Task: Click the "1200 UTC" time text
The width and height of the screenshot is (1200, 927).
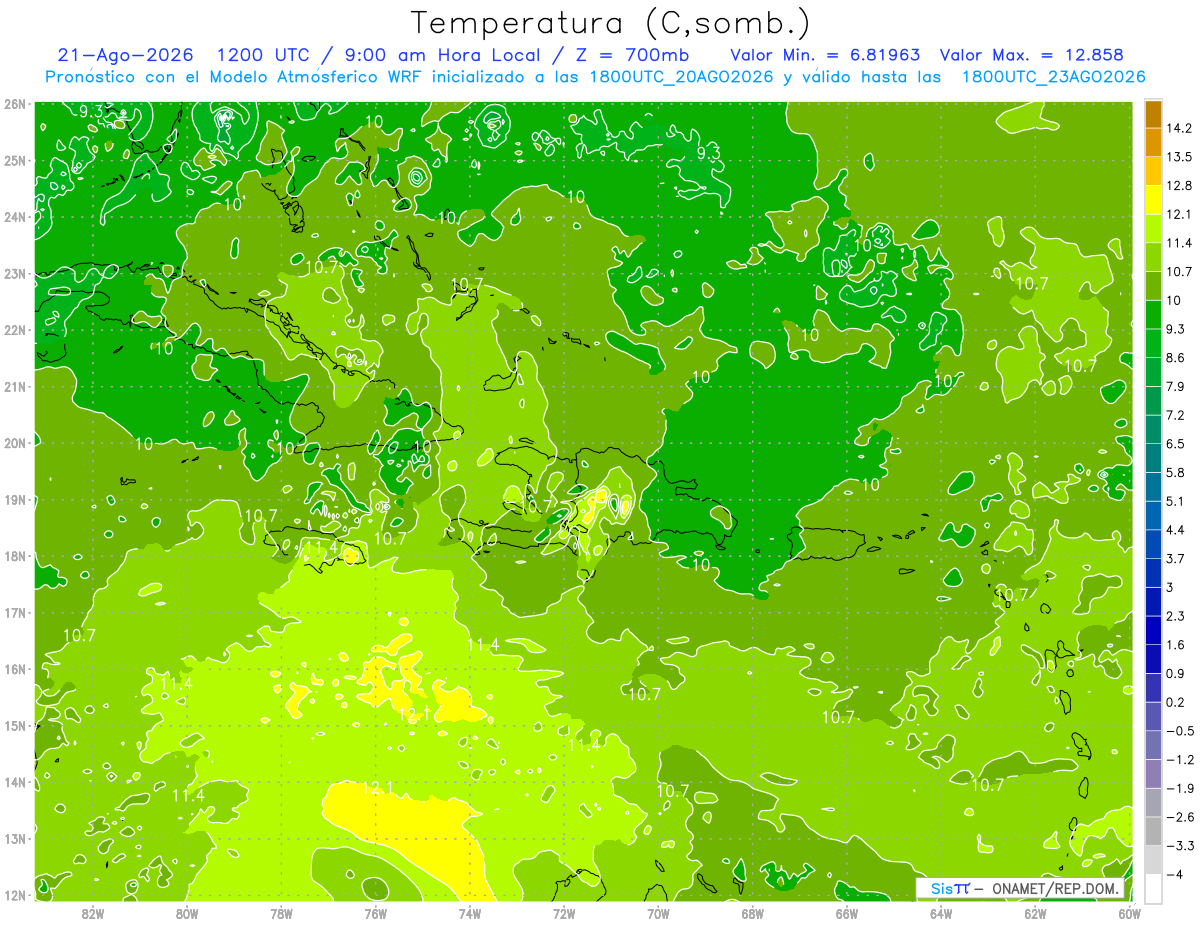Action: click(262, 56)
